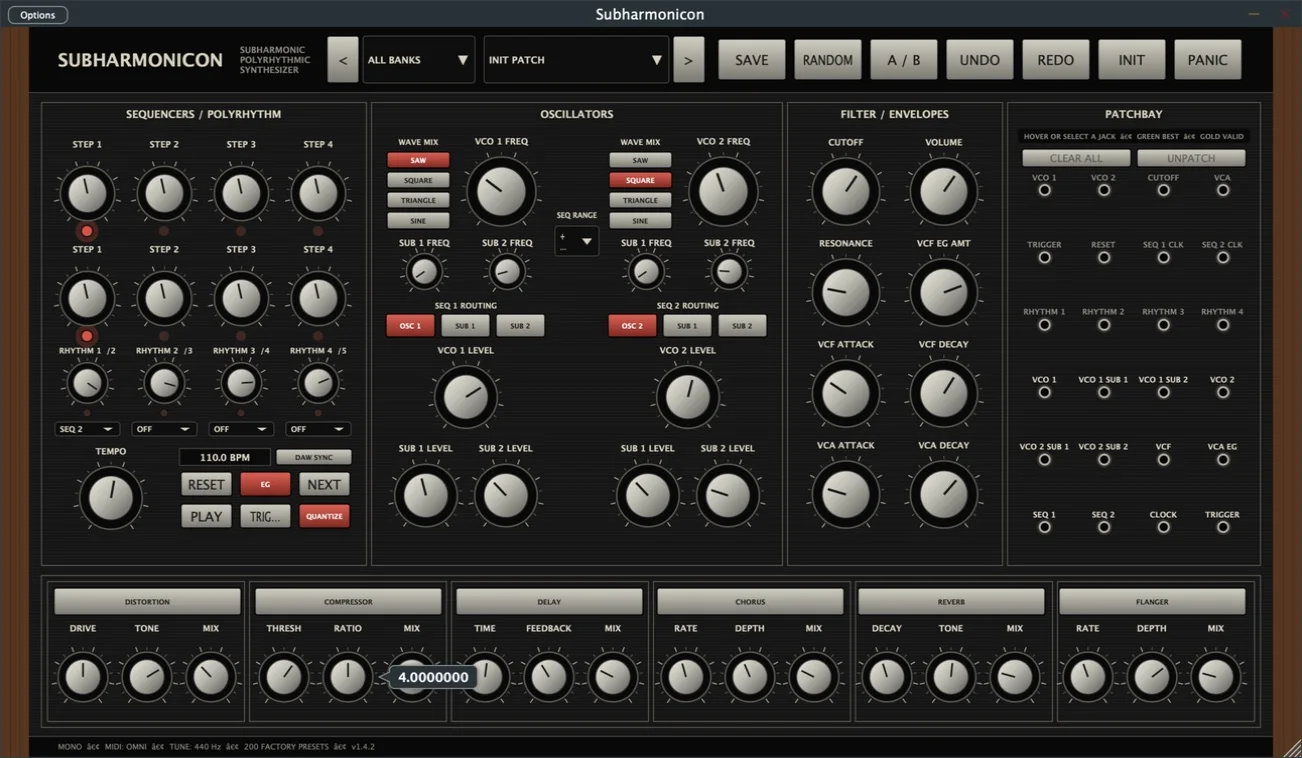
Task: Enable SINE waveform for VCO 2
Action: pyautogui.click(x=640, y=220)
